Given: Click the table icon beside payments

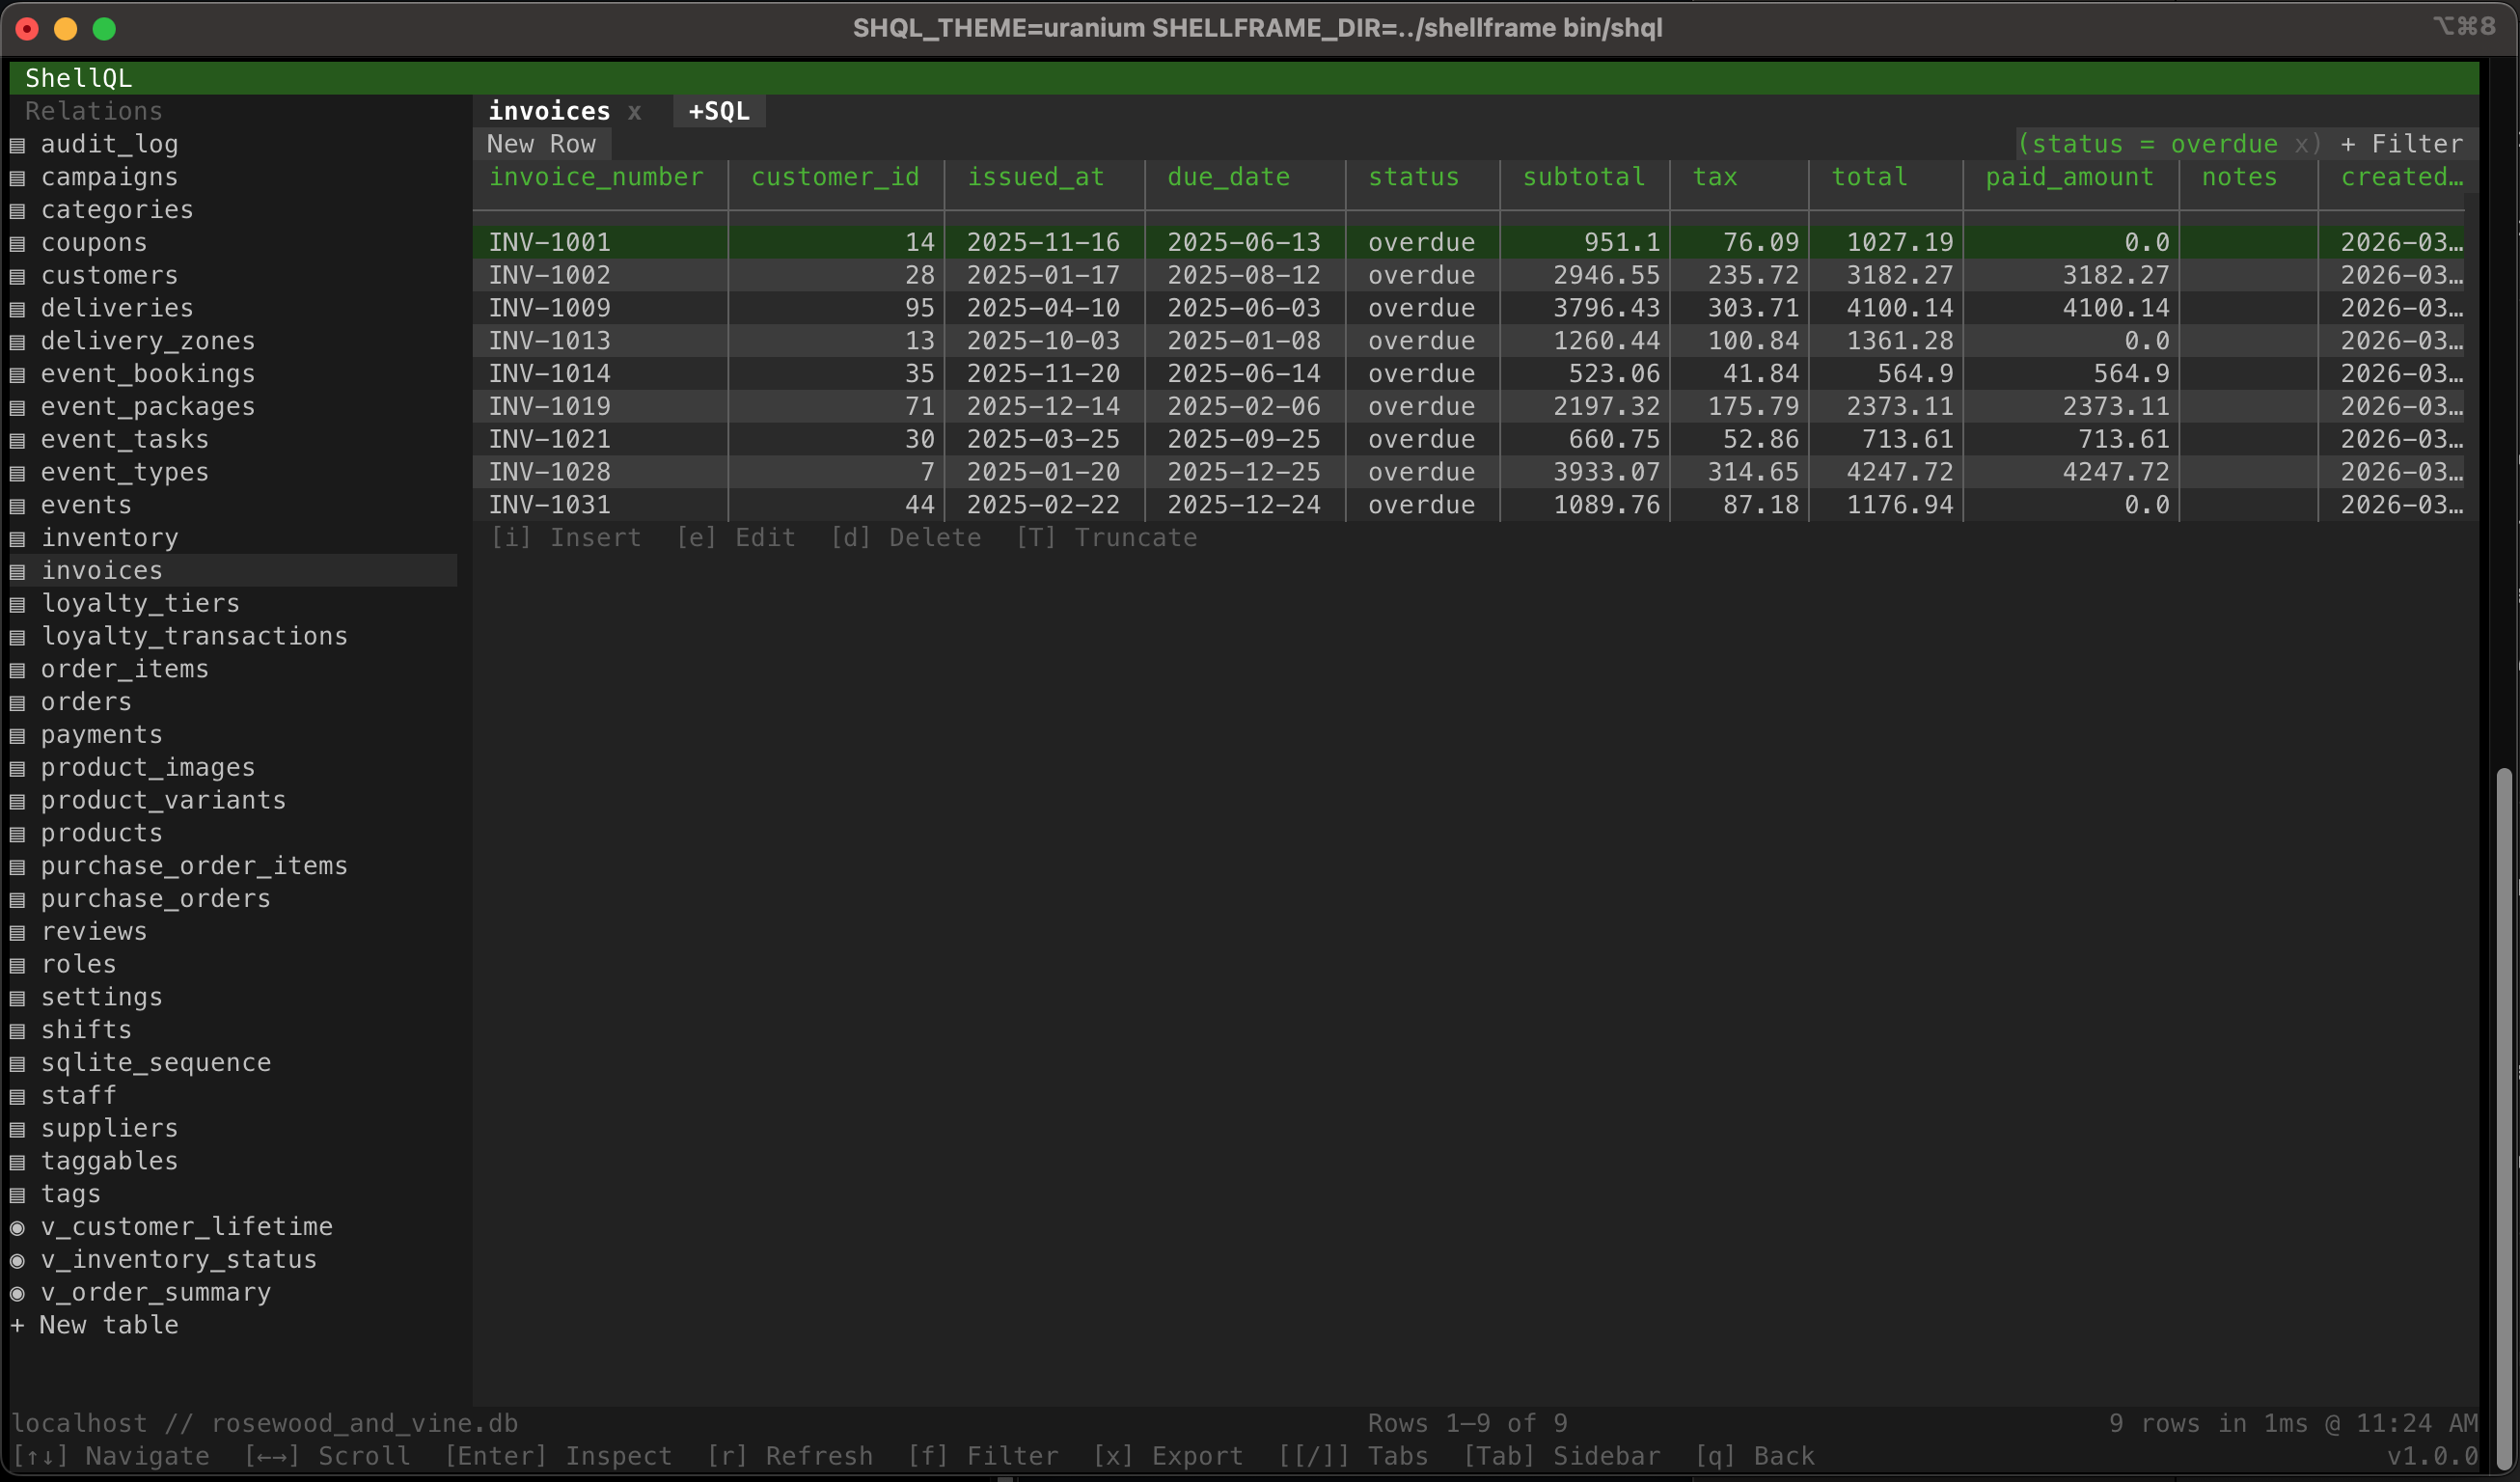Looking at the screenshot, I should 17,736.
